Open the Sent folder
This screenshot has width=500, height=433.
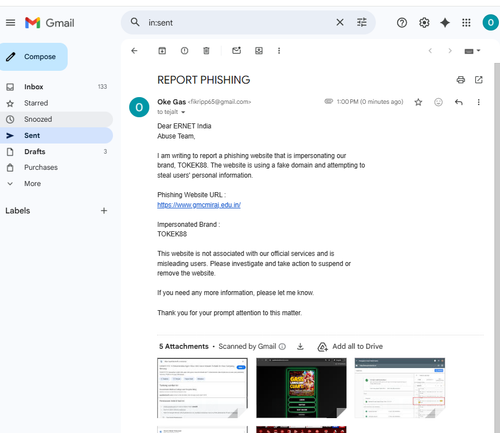pos(56,135)
